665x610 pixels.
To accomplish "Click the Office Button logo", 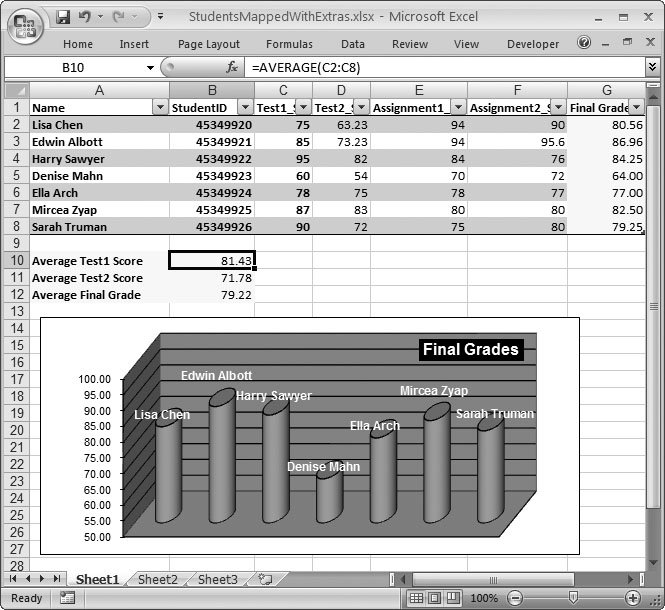I will tap(25, 26).
